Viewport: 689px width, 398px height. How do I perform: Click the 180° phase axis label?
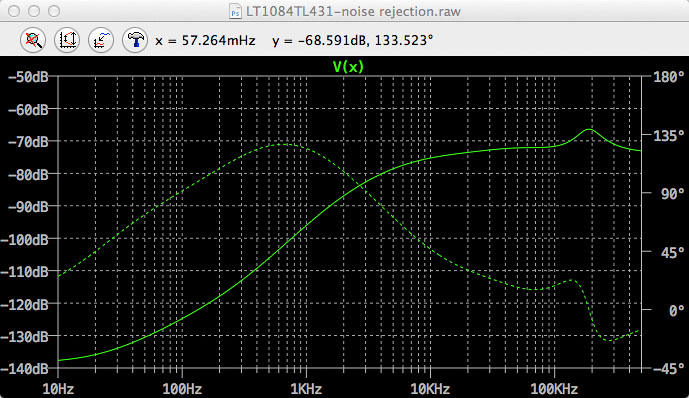click(669, 77)
